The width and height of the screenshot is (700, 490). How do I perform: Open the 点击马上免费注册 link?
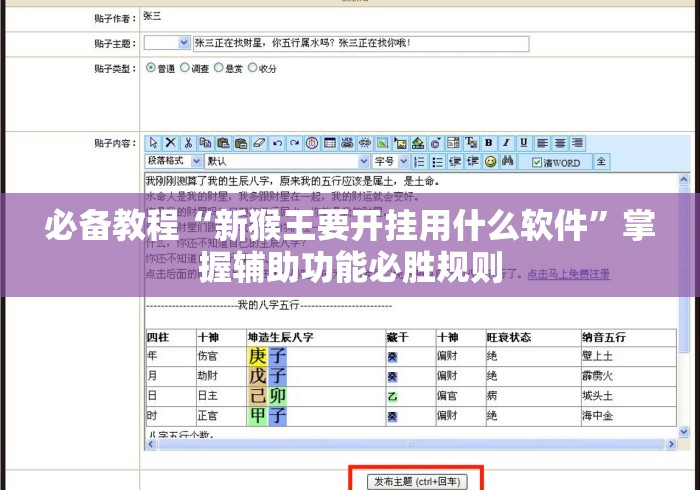pos(569,274)
